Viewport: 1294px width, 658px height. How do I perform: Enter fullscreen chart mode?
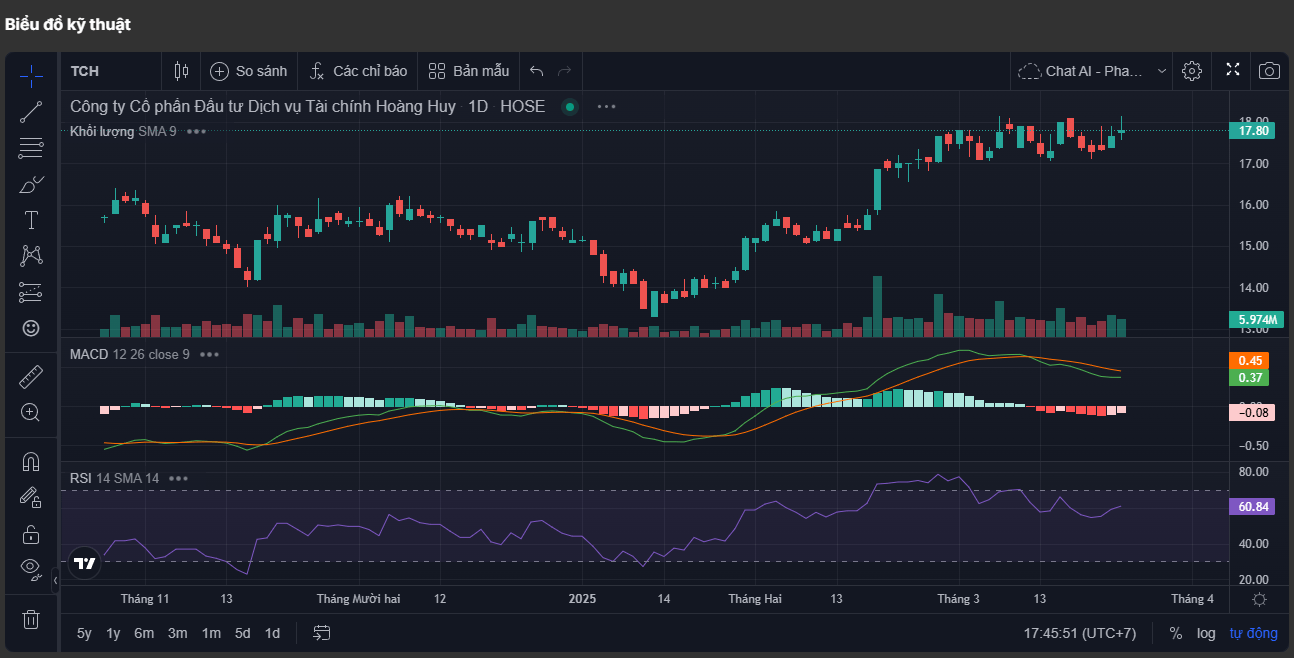pyautogui.click(x=1233, y=70)
